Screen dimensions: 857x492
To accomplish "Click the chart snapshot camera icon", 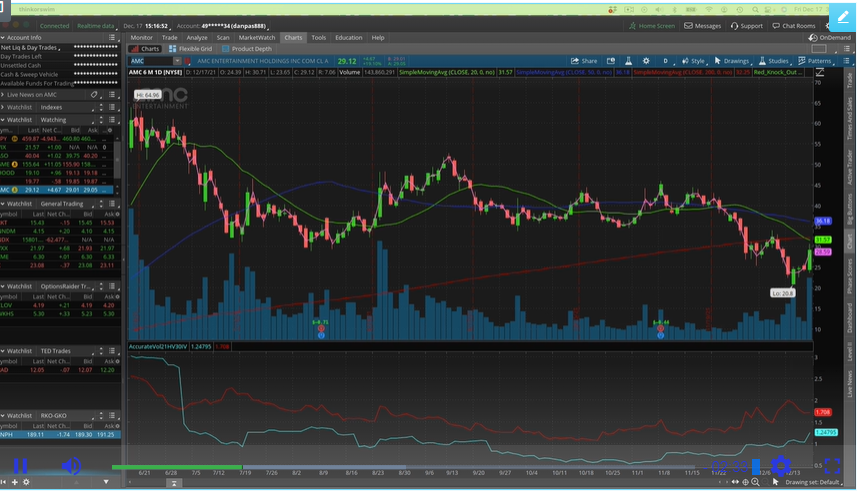I will pos(611,61).
